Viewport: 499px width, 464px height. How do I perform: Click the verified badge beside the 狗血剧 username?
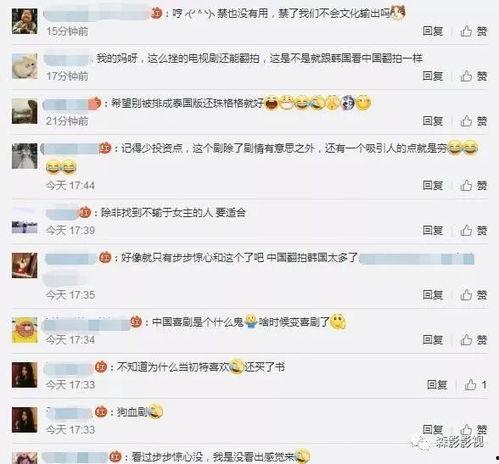tap(101, 412)
